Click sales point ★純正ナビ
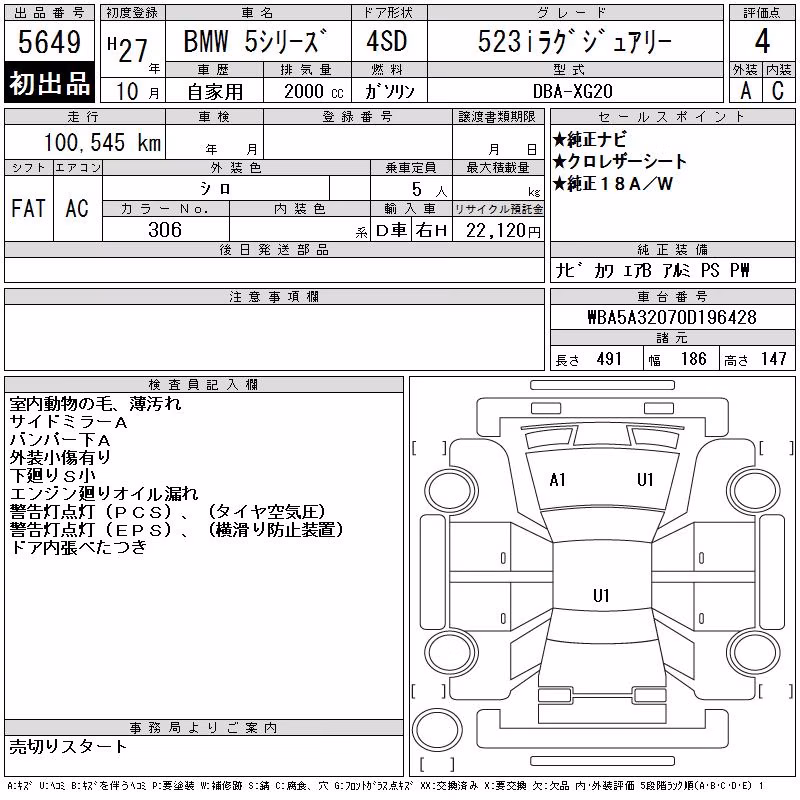The image size is (800, 800). (589, 139)
